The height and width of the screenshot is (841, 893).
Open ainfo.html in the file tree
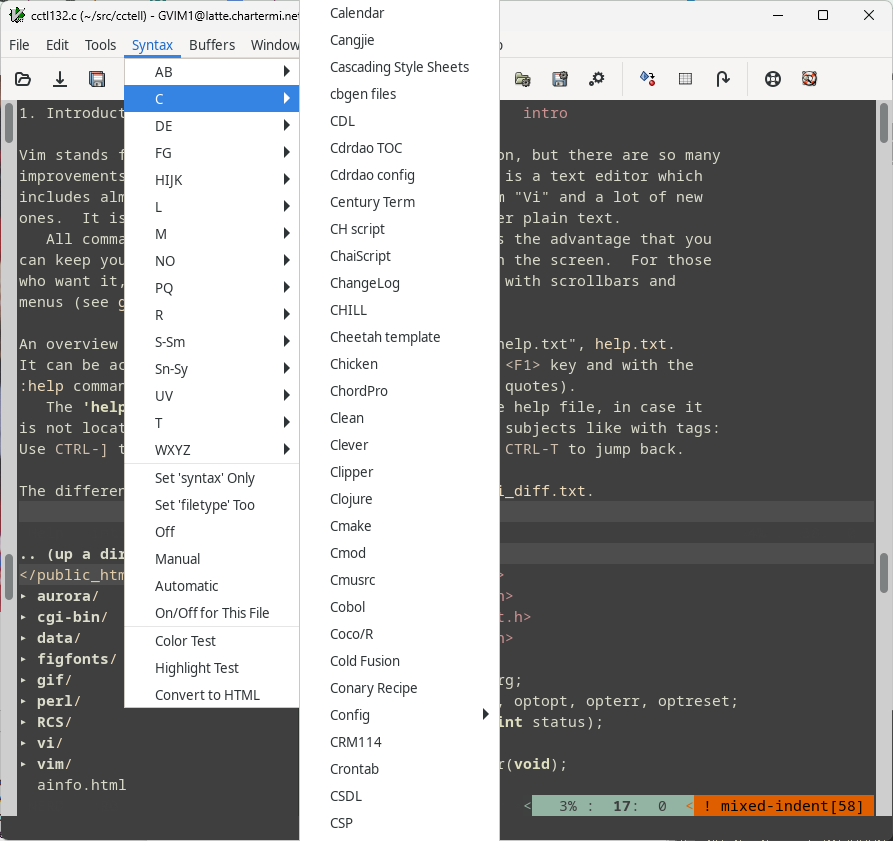tap(81, 785)
